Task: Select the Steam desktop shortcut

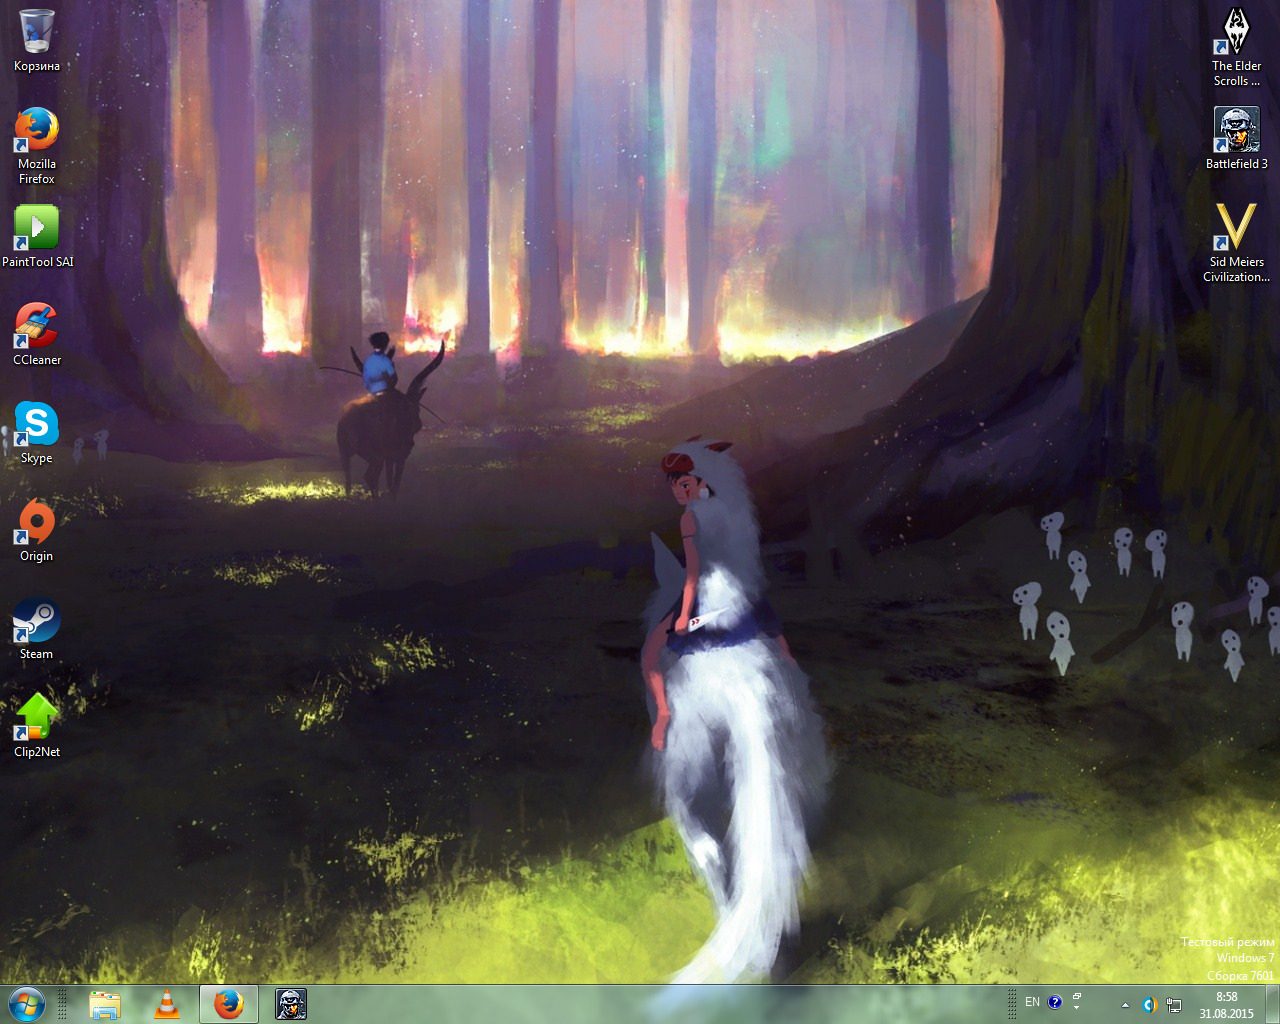Action: (37, 629)
